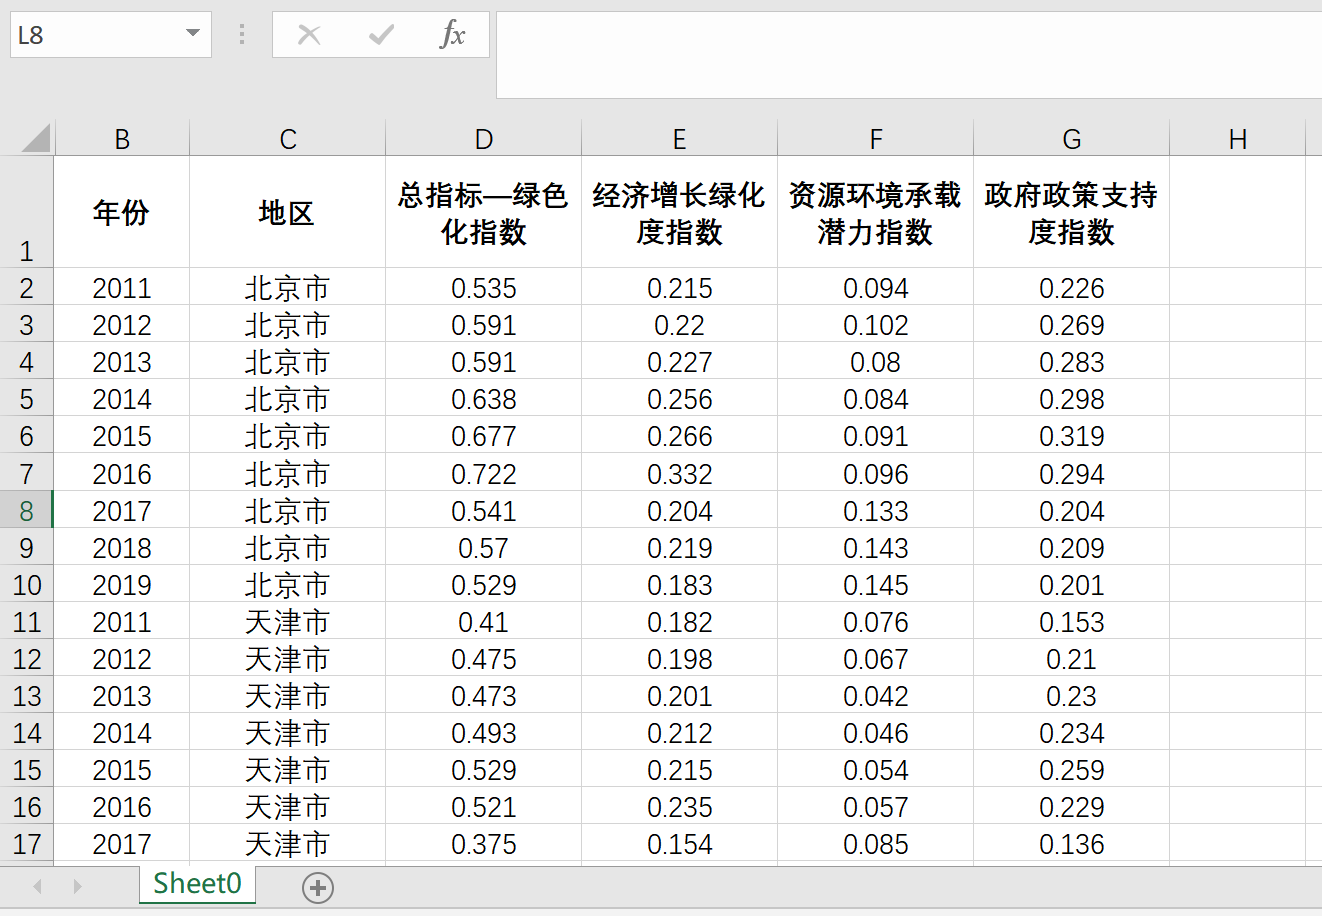
Task: Switch to the Sheet0 tab
Action: point(197,884)
